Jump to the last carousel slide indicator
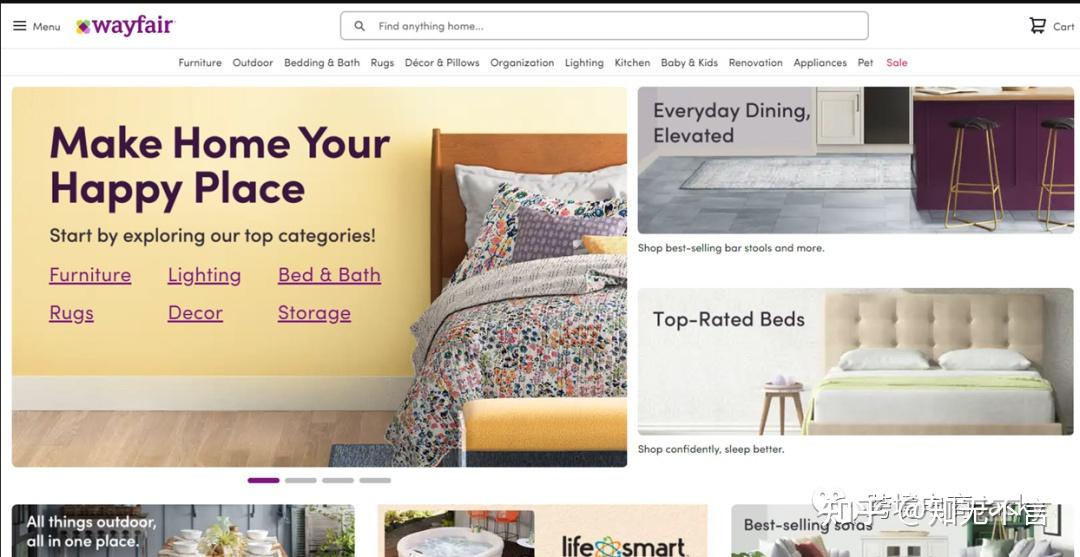 375,481
